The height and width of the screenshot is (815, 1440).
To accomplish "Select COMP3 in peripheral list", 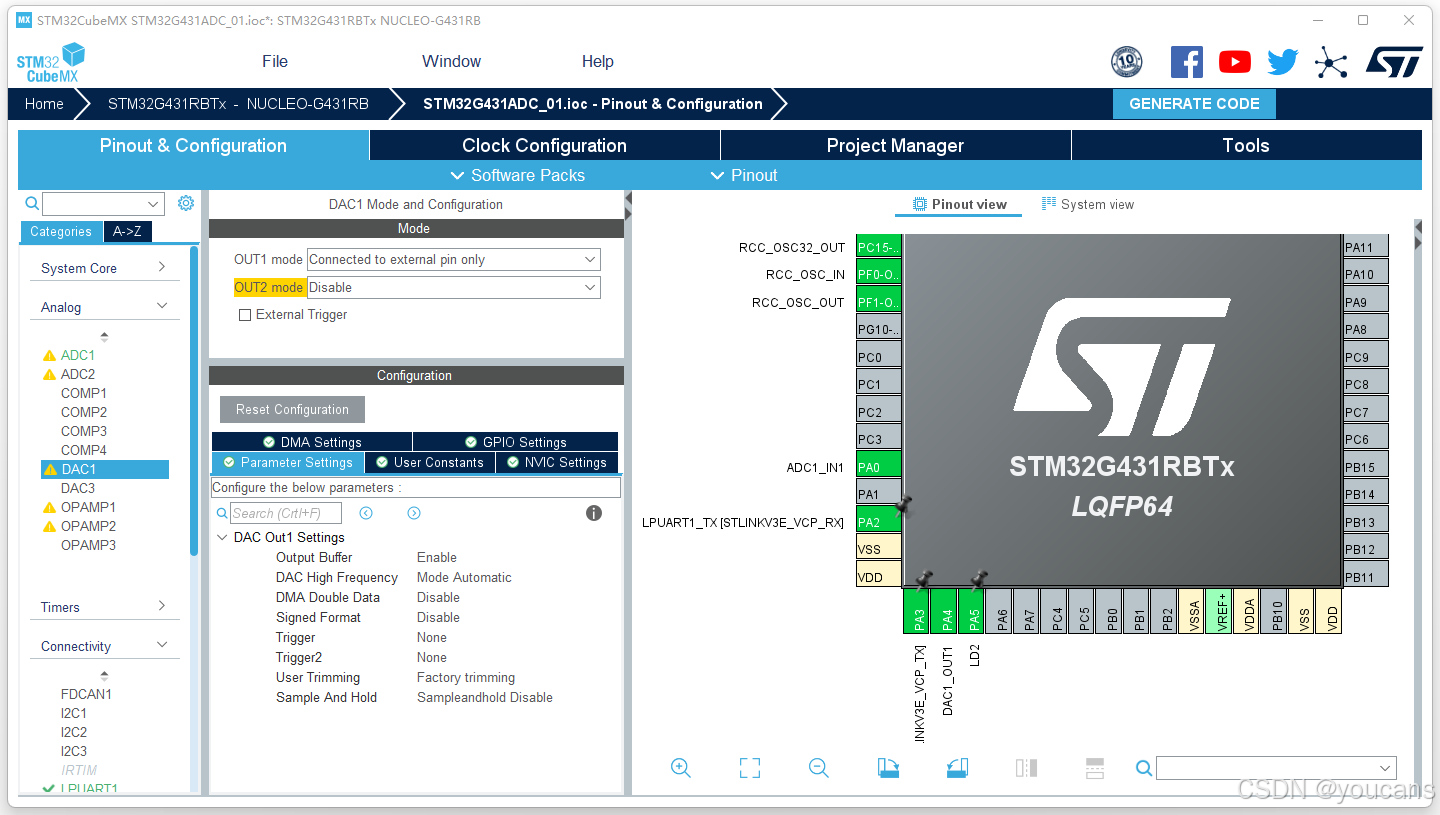I will click(84, 431).
